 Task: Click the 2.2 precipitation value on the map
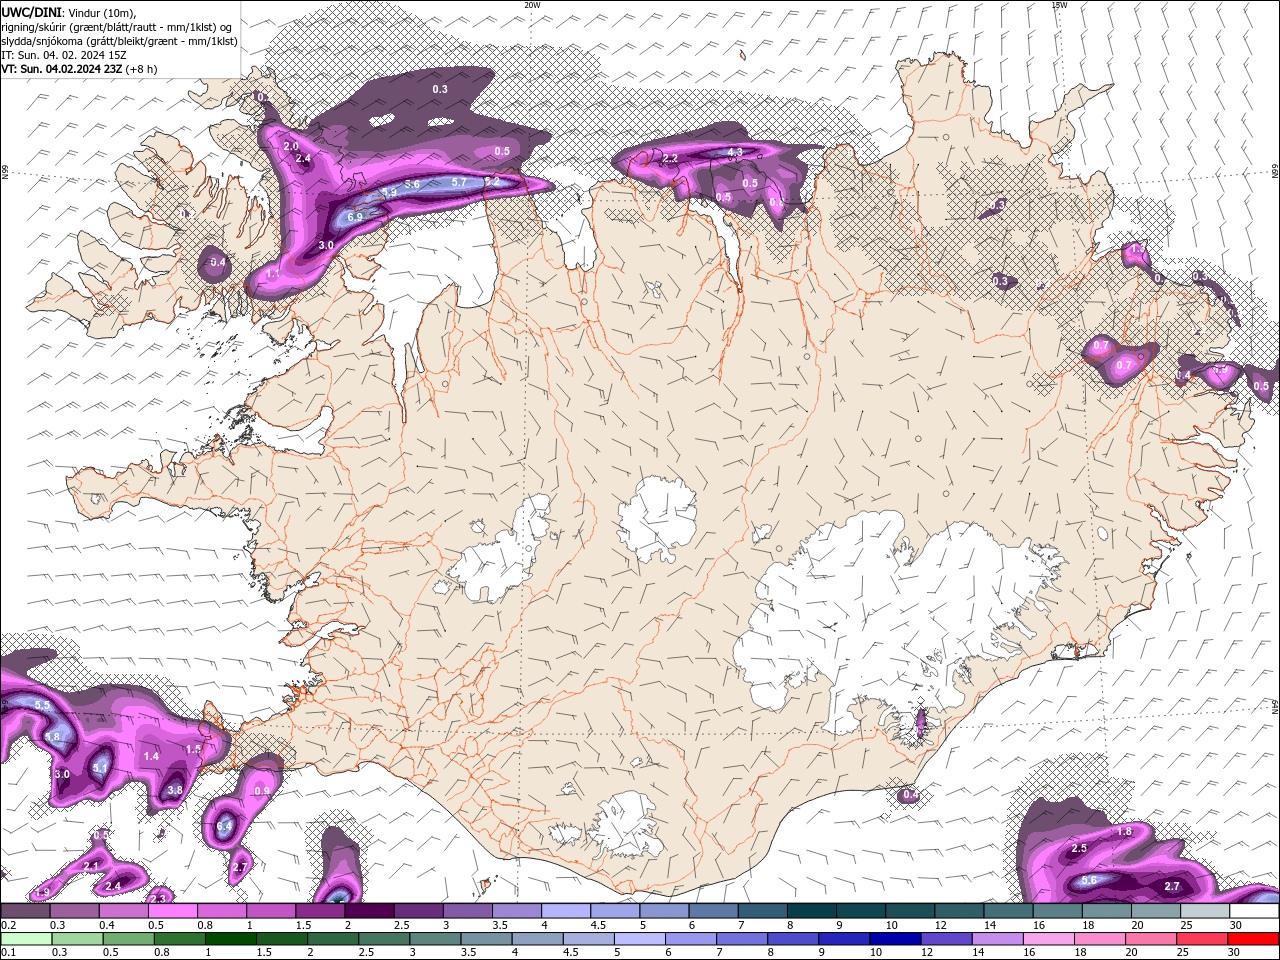(x=671, y=158)
